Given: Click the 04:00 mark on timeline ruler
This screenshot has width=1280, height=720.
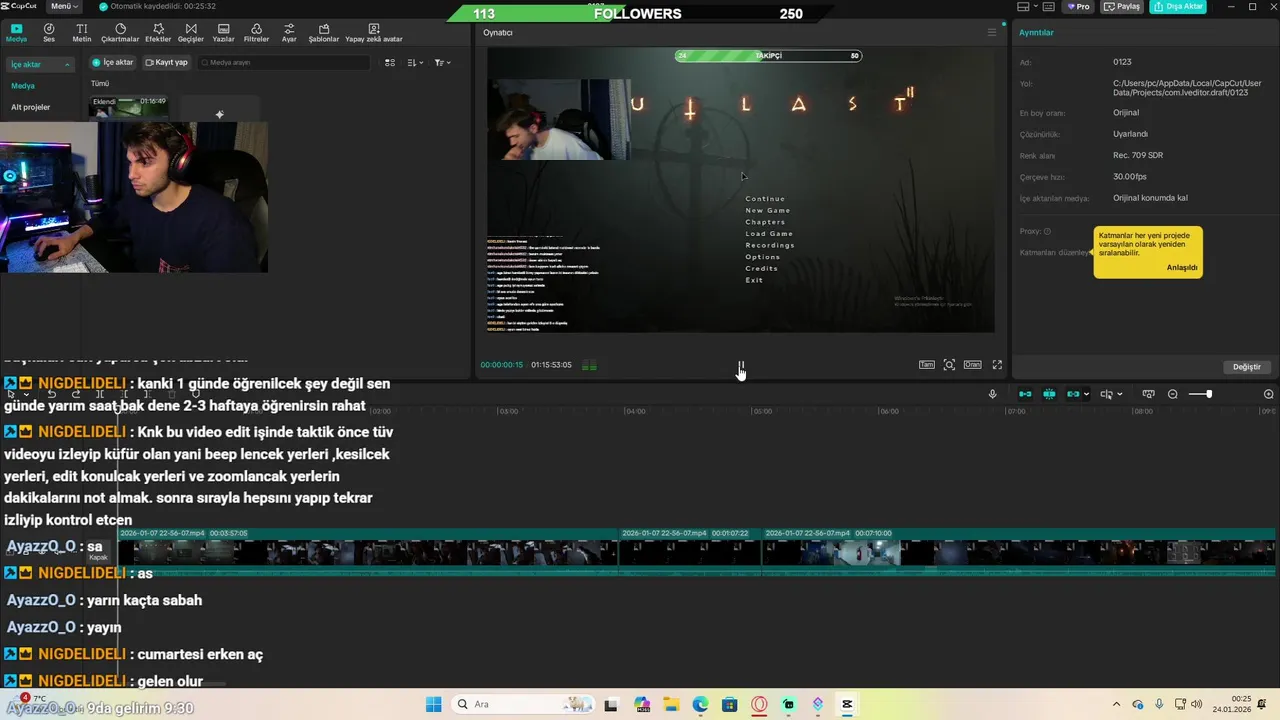Looking at the screenshot, I should pos(635,411).
